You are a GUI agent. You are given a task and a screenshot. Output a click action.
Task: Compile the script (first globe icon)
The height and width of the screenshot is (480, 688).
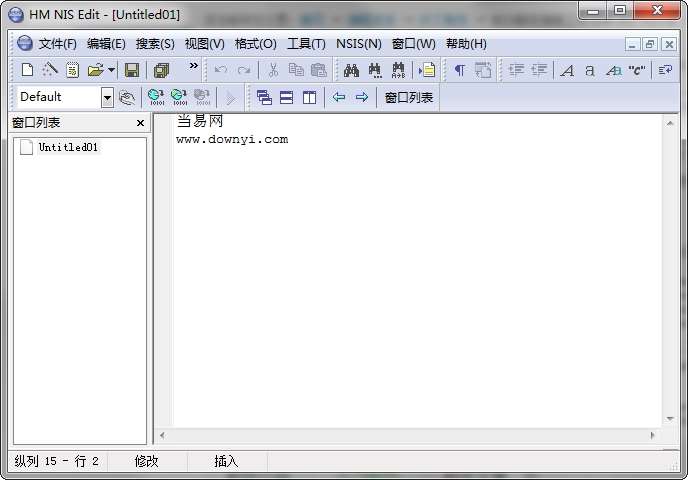click(x=156, y=97)
